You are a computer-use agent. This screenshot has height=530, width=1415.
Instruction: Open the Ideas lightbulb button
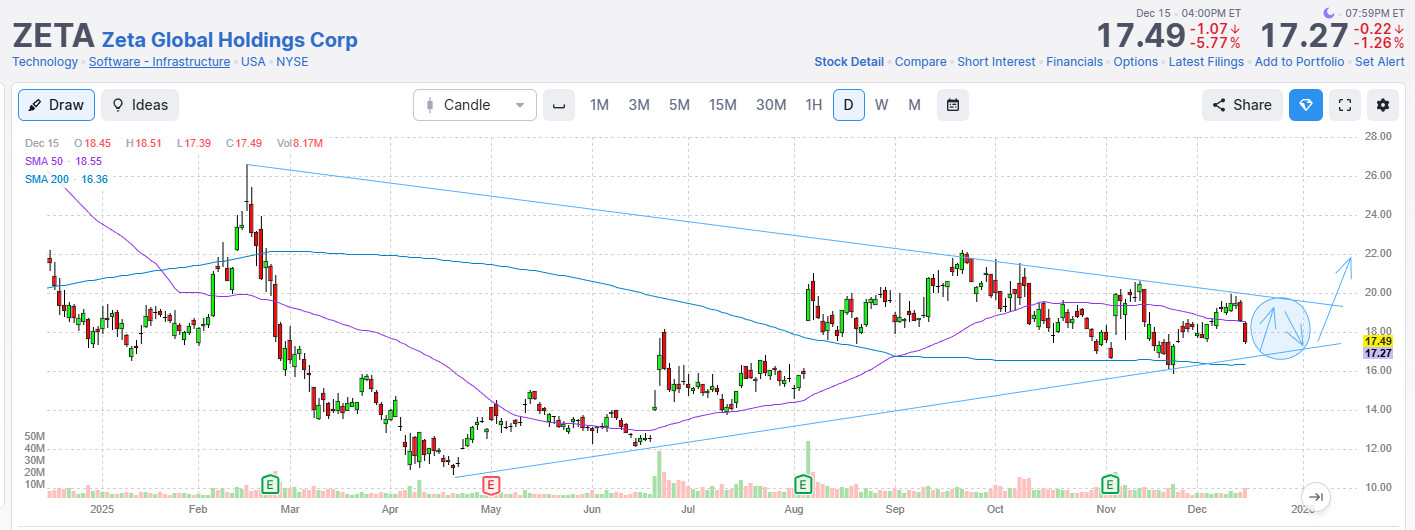(140, 105)
